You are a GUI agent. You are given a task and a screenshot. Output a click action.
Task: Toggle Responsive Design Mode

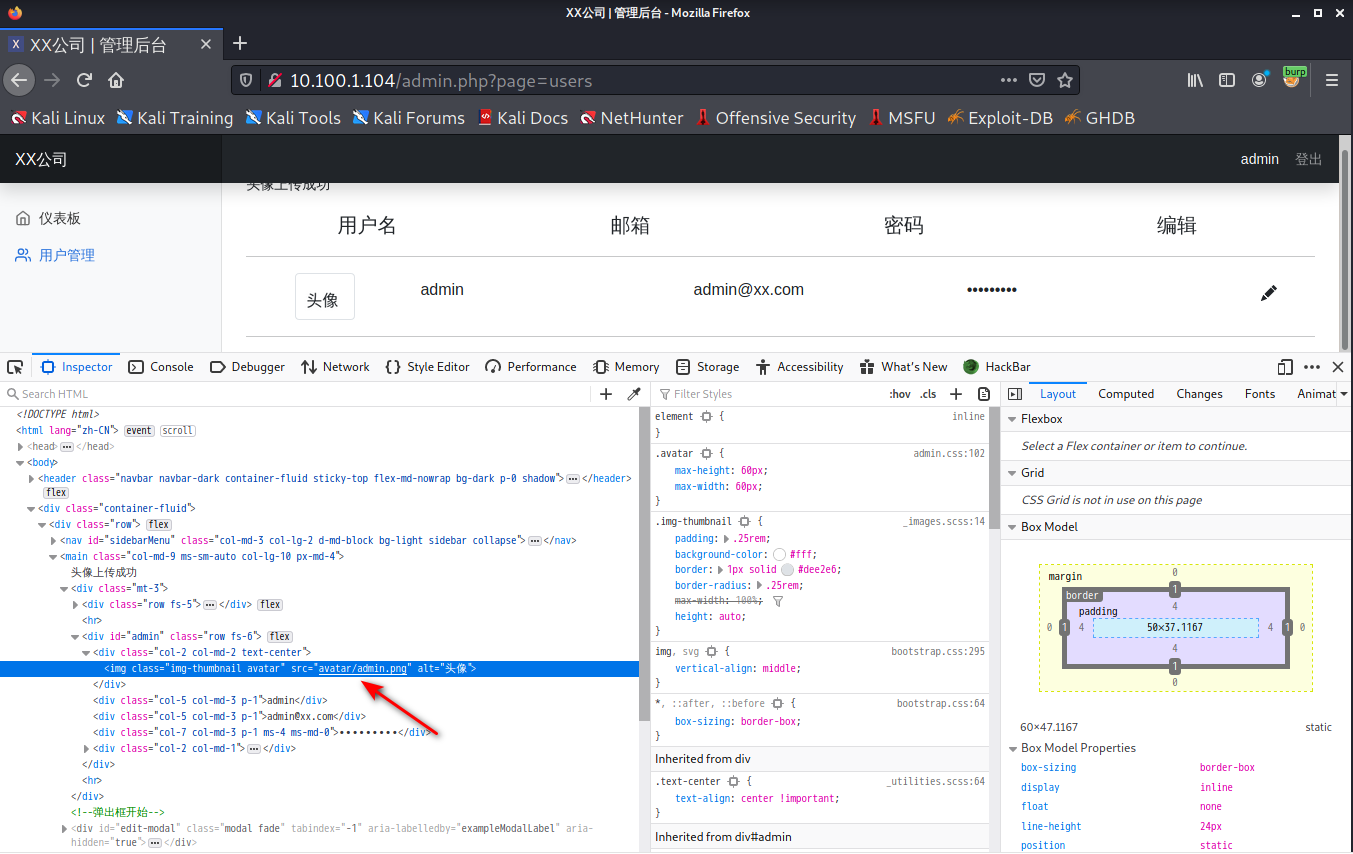[1284, 367]
